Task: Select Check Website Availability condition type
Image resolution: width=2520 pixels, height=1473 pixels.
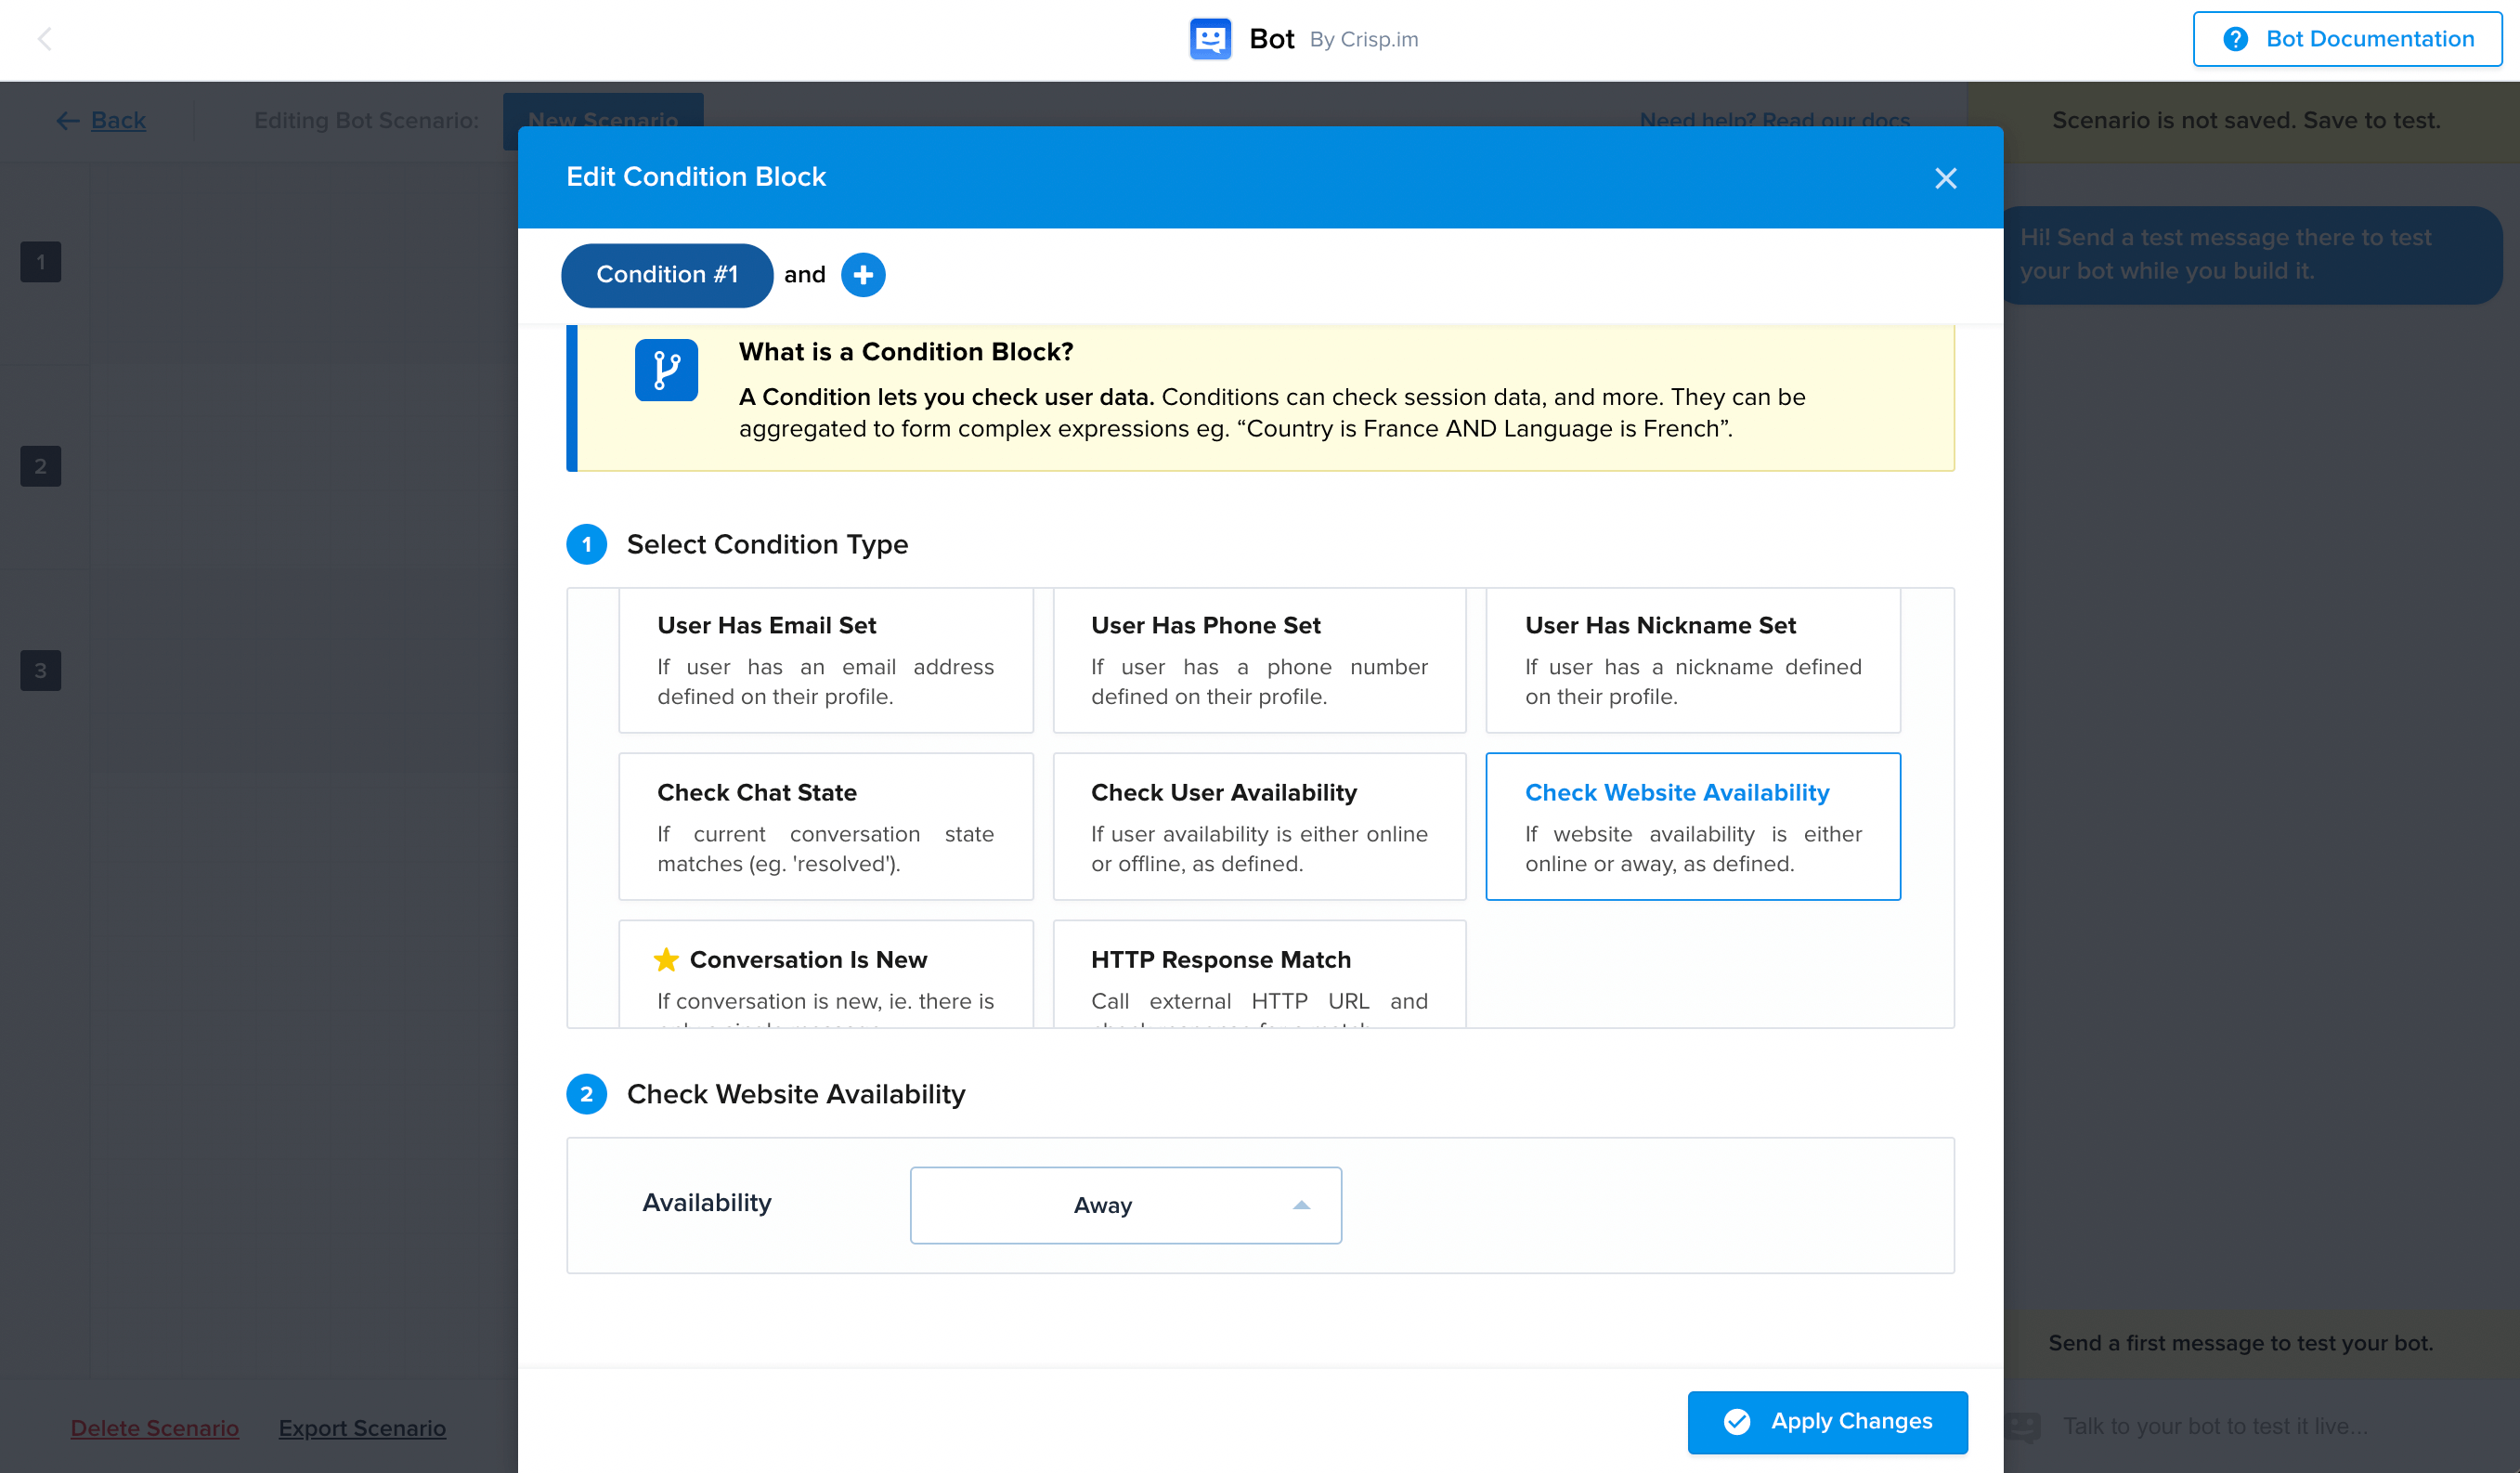Action: [x=1695, y=826]
